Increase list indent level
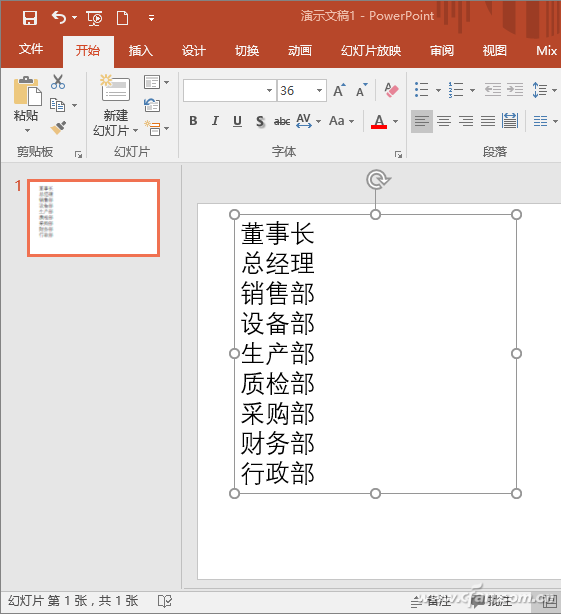 515,90
